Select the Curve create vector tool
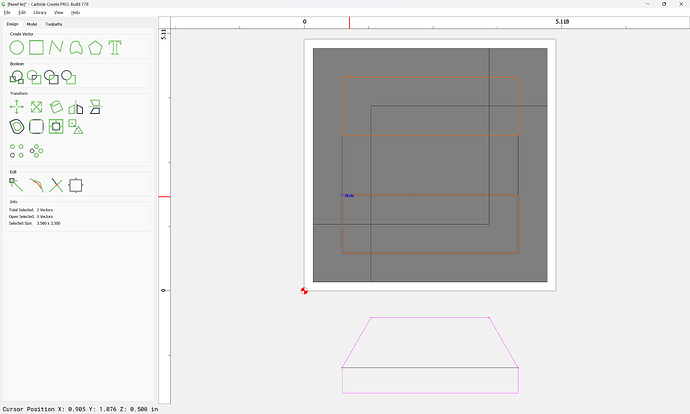Image resolution: width=690 pixels, height=414 pixels. point(76,48)
